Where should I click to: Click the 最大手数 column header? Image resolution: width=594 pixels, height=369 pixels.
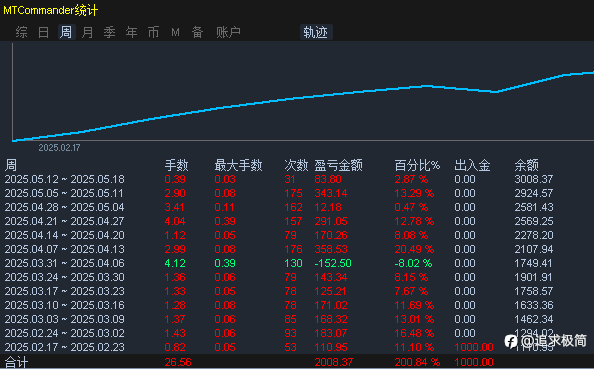pyautogui.click(x=238, y=165)
